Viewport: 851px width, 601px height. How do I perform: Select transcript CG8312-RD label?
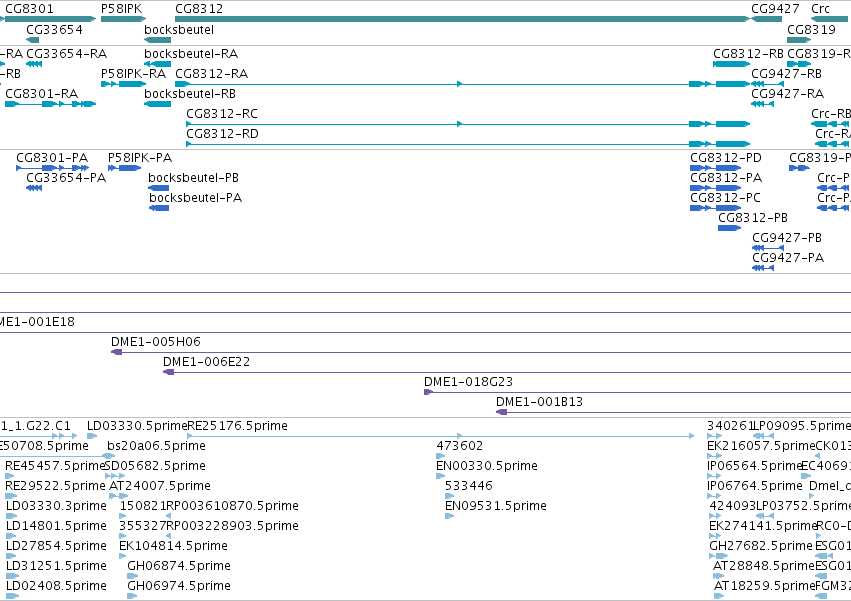223,134
